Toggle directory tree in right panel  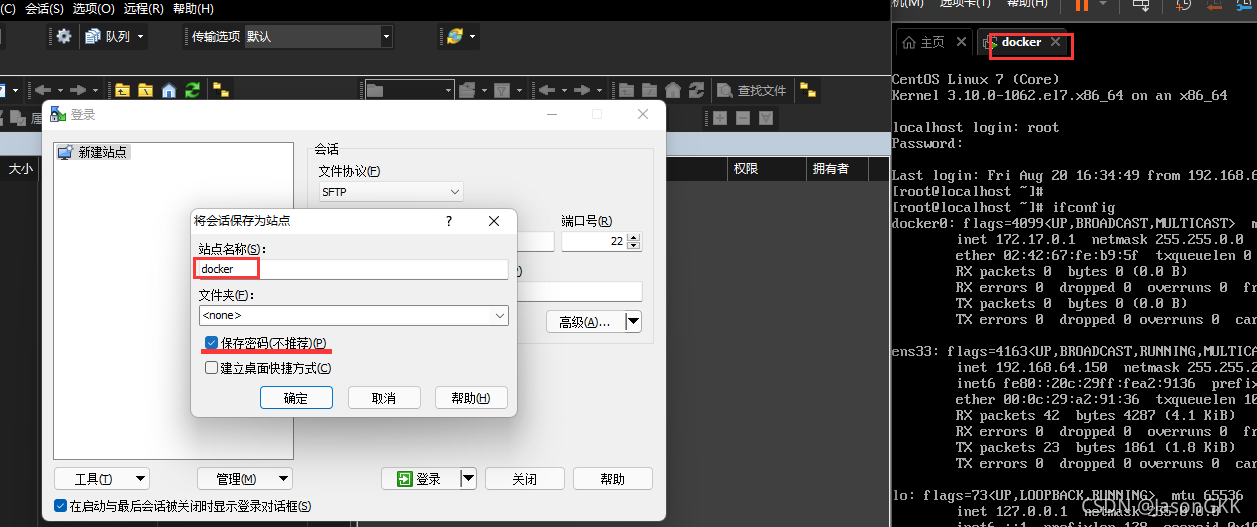tap(810, 90)
